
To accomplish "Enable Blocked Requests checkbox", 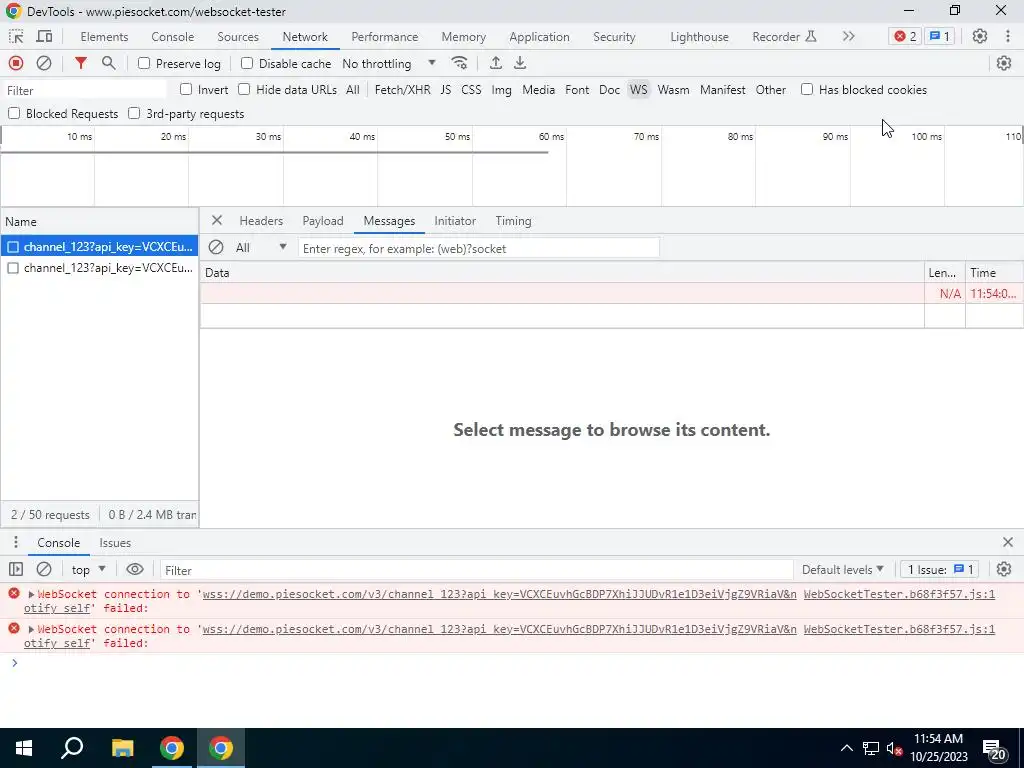I will 14,114.
